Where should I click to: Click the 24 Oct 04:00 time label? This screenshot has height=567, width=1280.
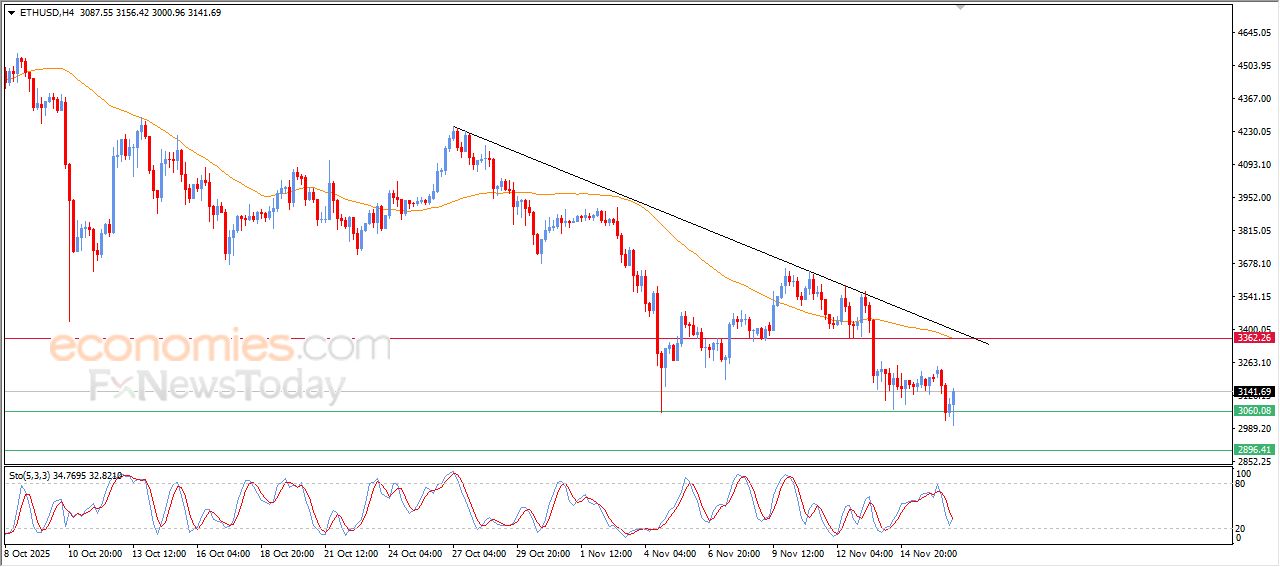(414, 552)
